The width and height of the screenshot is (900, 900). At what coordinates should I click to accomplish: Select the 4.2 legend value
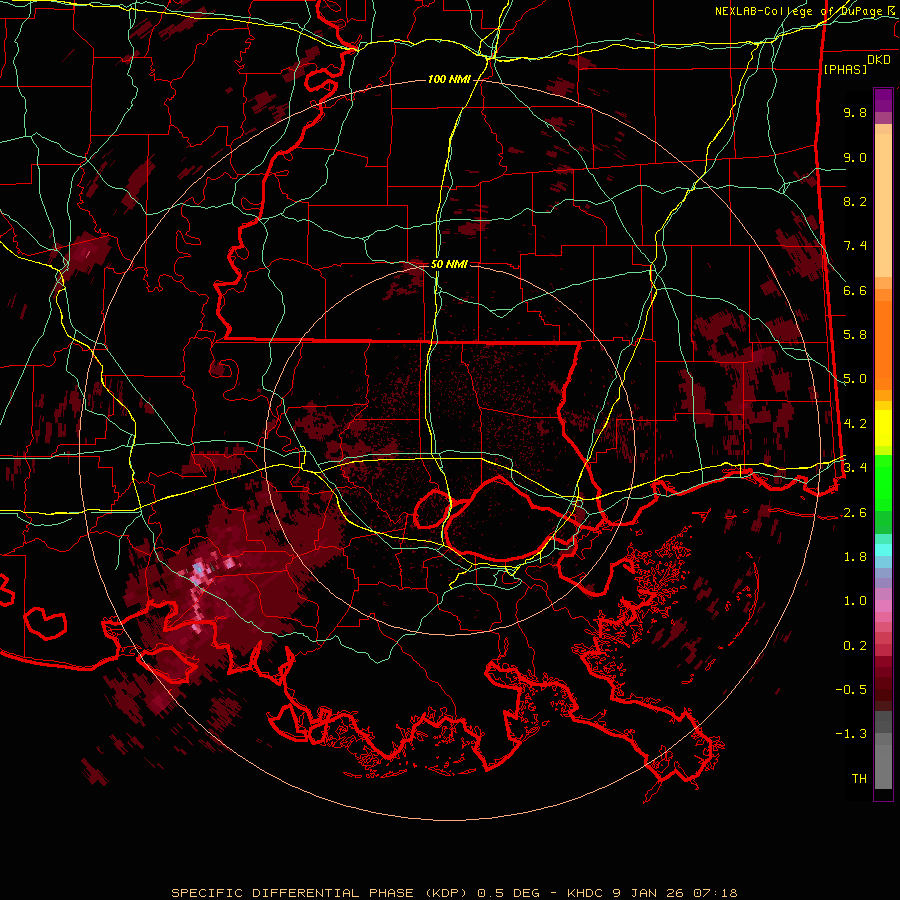(x=855, y=424)
